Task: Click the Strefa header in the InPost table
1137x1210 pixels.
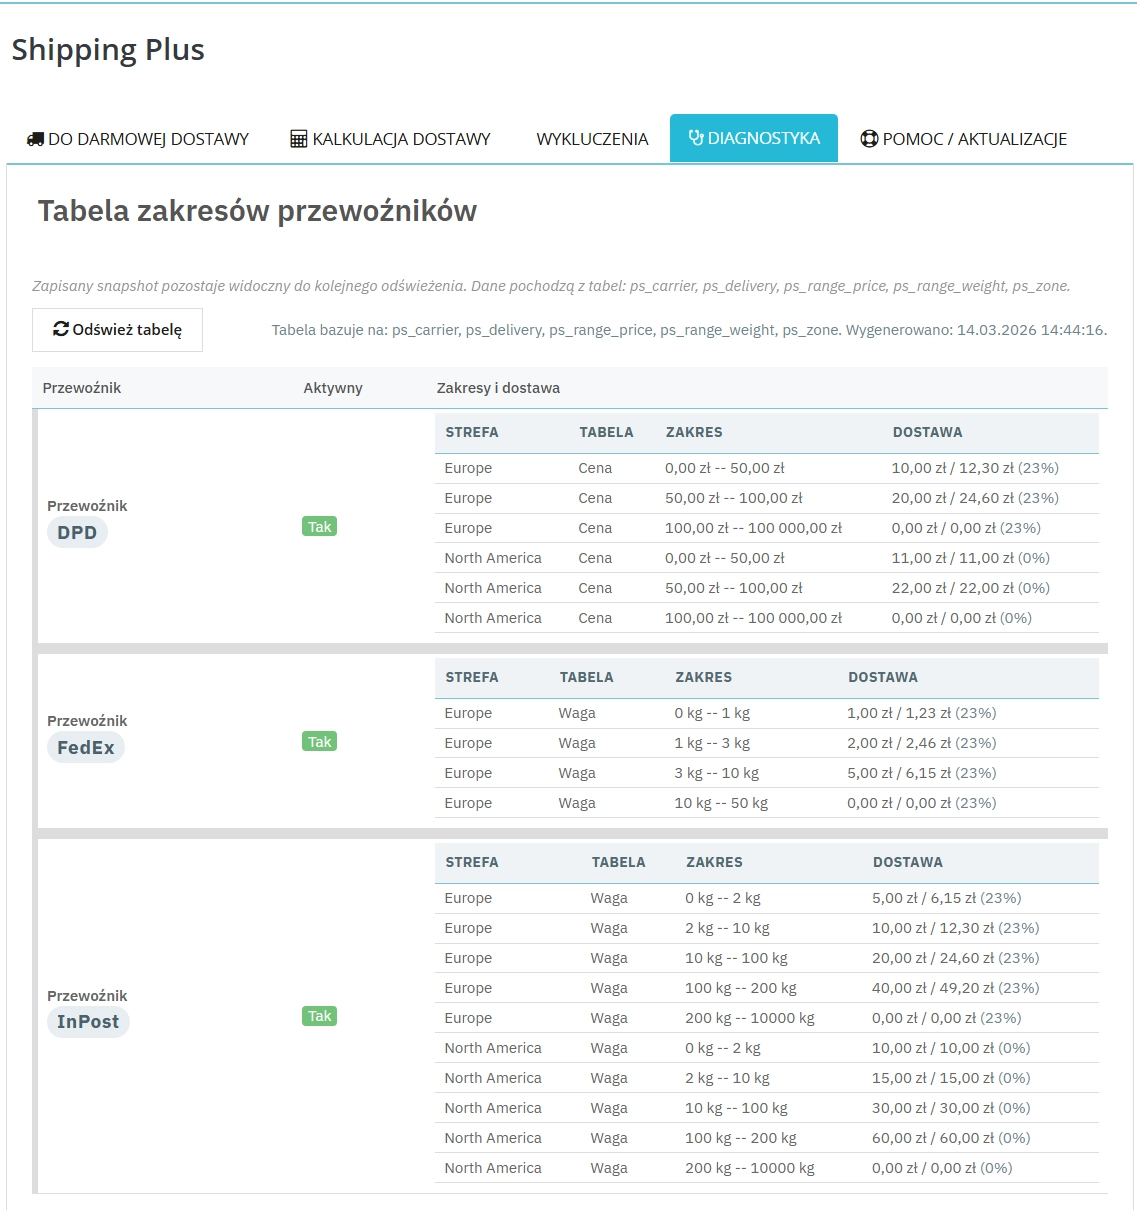Action: pos(471,861)
